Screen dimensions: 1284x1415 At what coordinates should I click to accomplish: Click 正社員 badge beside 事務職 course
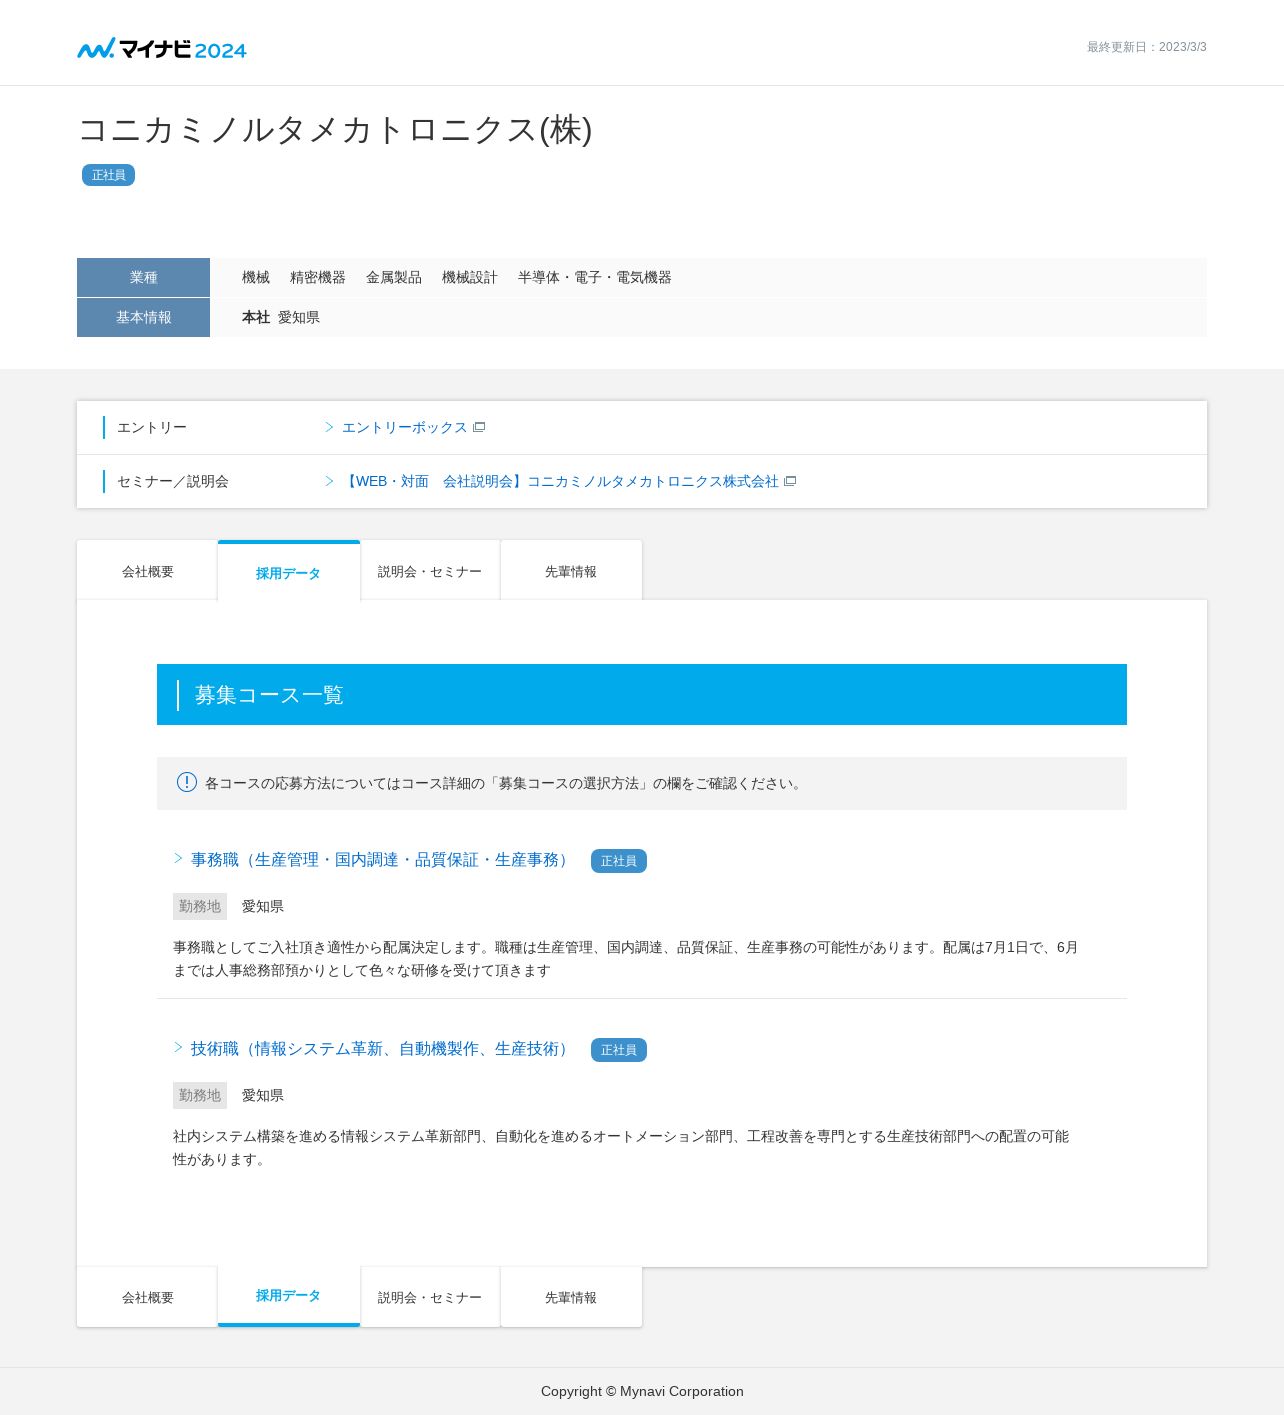click(x=619, y=861)
